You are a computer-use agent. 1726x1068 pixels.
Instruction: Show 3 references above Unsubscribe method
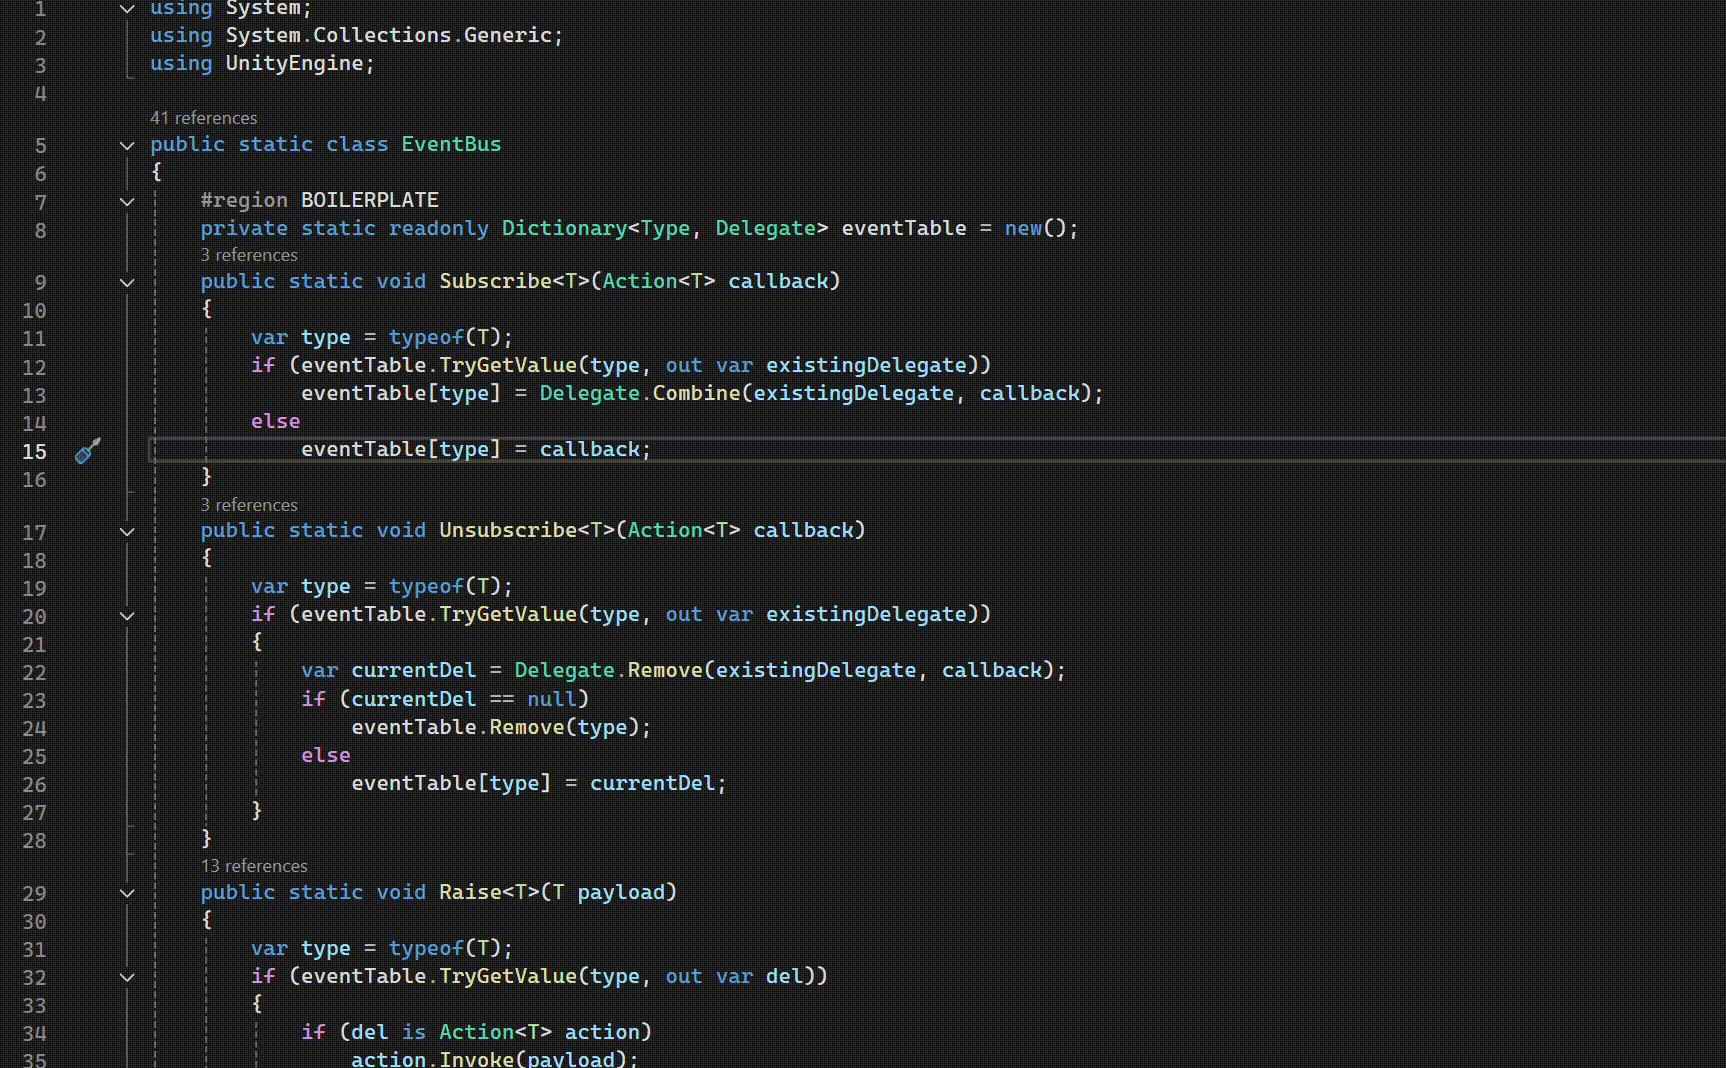click(x=249, y=505)
